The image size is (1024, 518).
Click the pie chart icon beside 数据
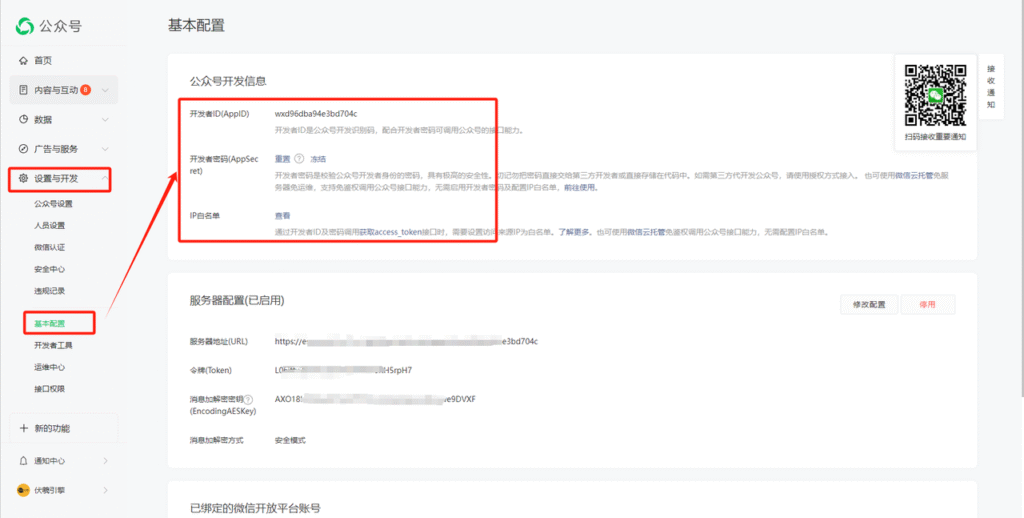24,120
